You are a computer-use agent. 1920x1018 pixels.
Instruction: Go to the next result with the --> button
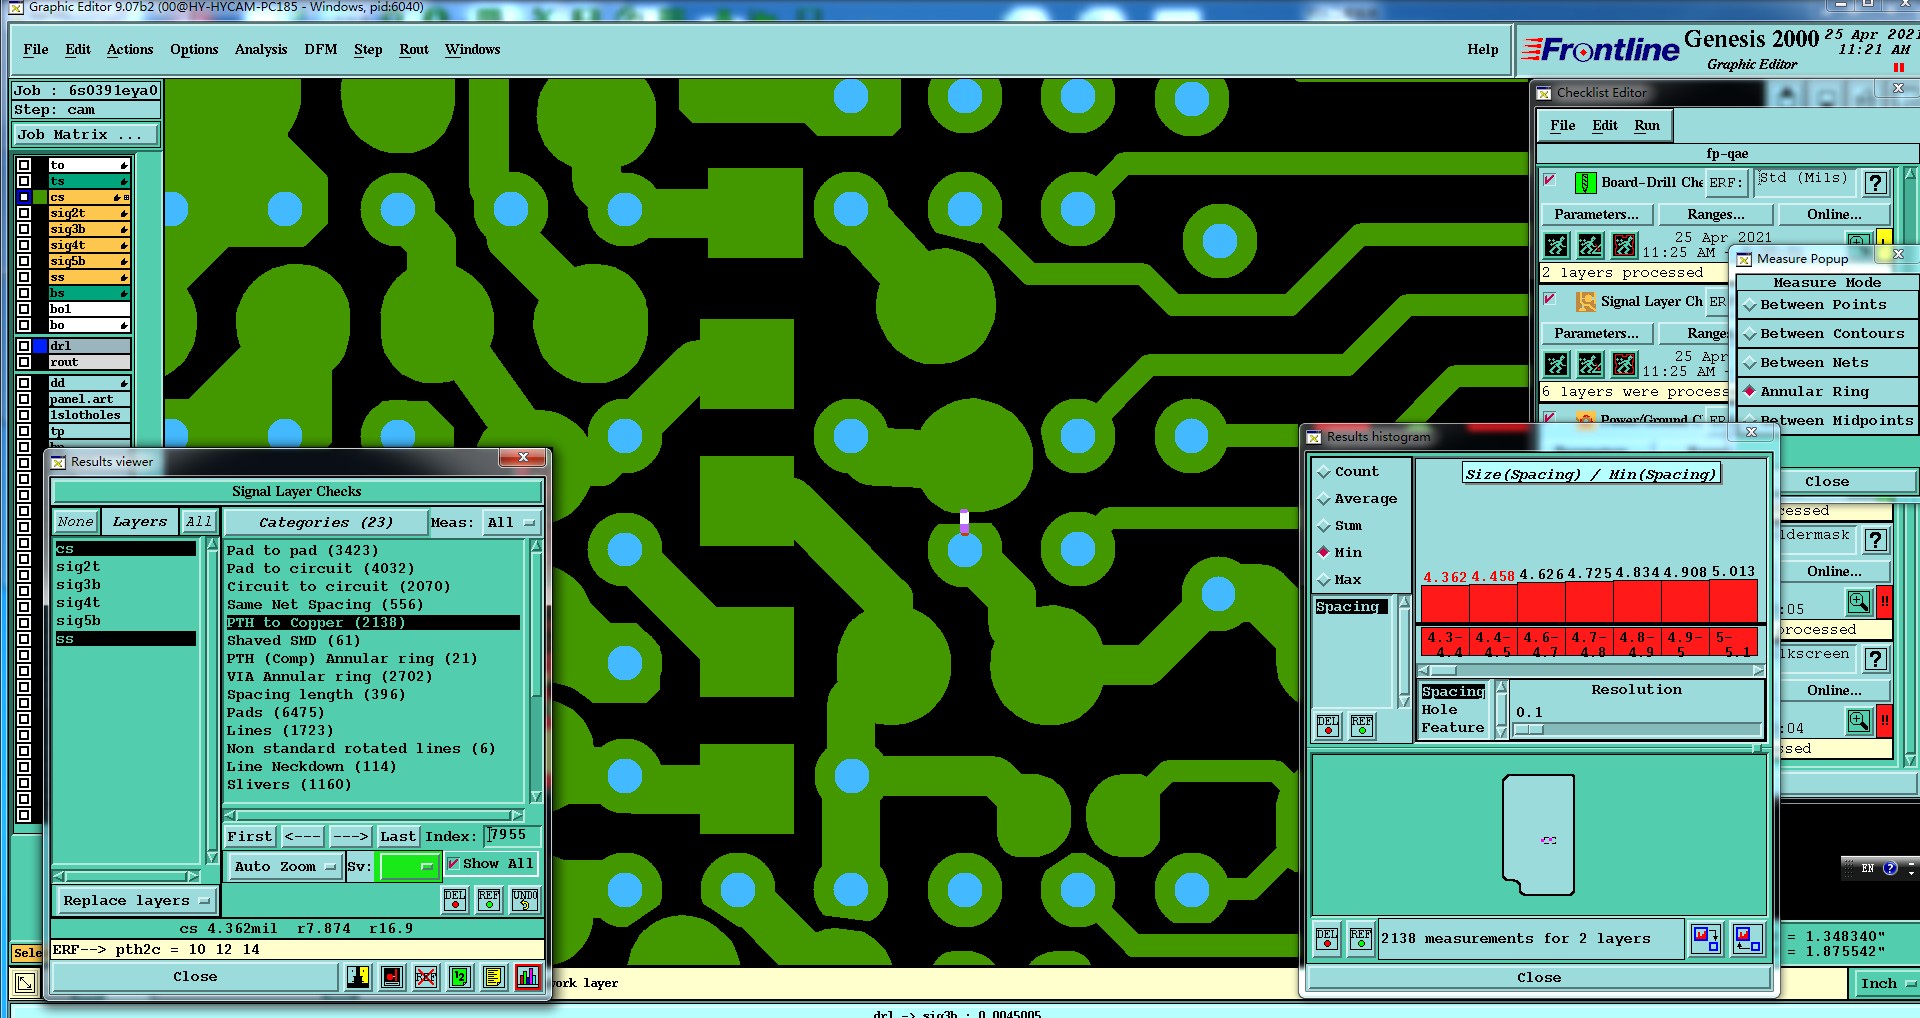350,837
